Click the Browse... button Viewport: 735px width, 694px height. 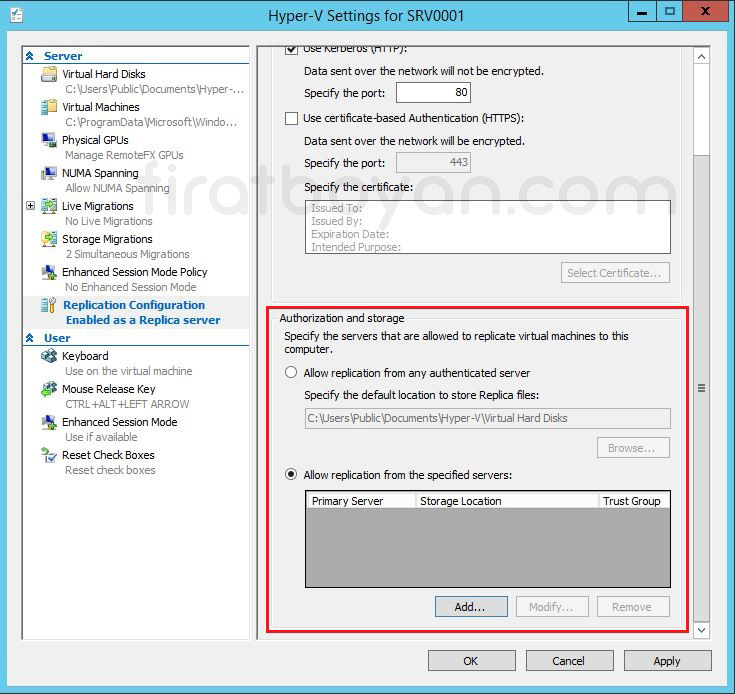633,448
